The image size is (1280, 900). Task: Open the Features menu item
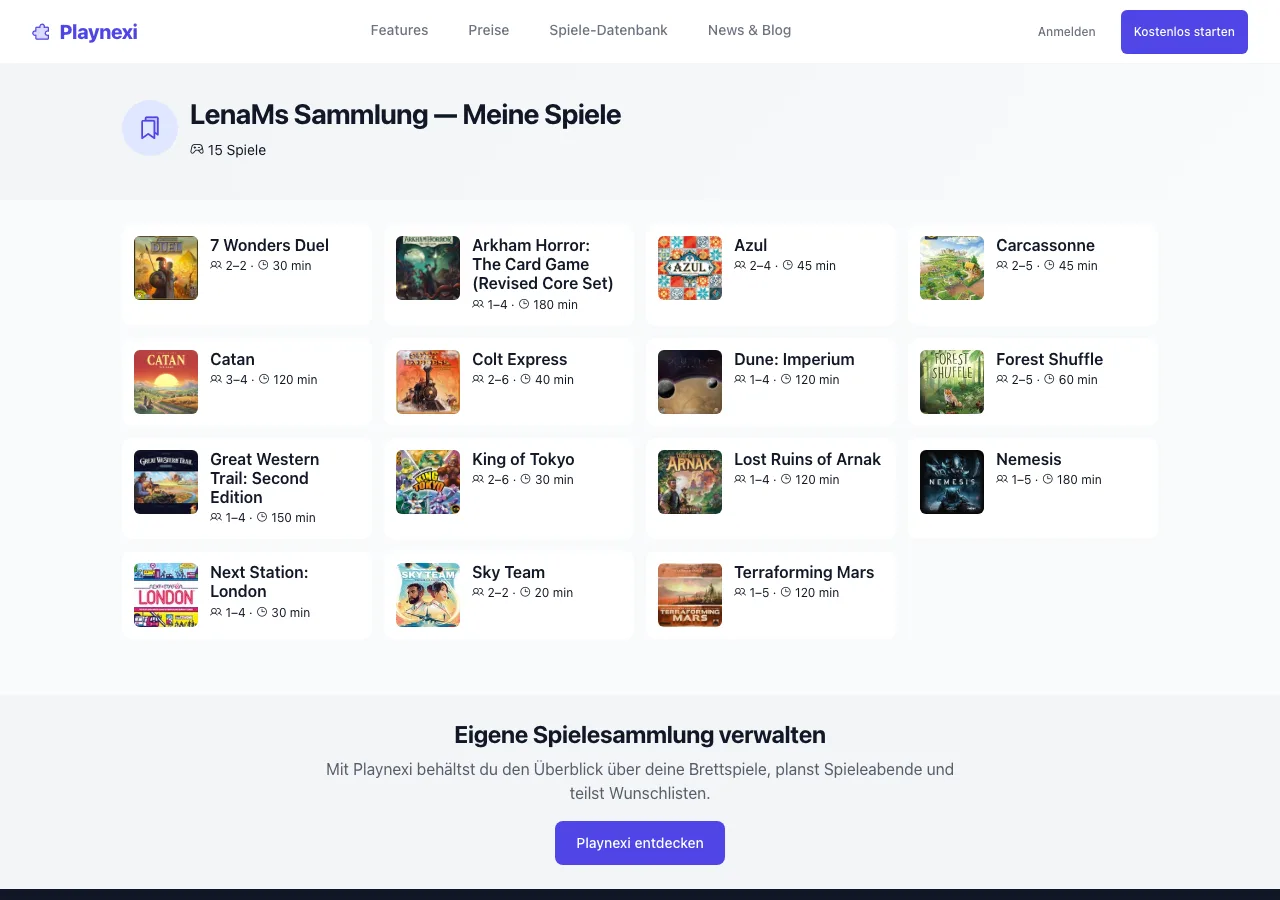(x=399, y=30)
